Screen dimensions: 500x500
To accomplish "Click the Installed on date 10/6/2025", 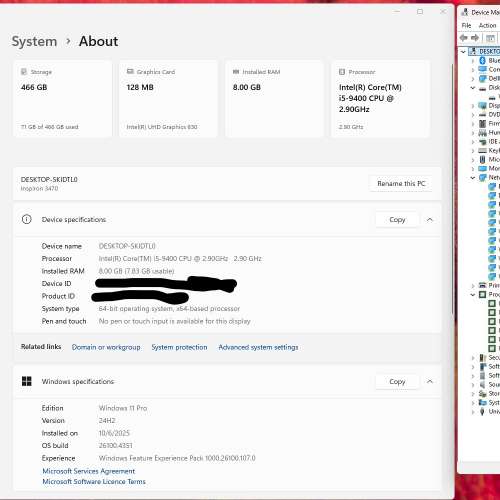I will click(114, 433).
